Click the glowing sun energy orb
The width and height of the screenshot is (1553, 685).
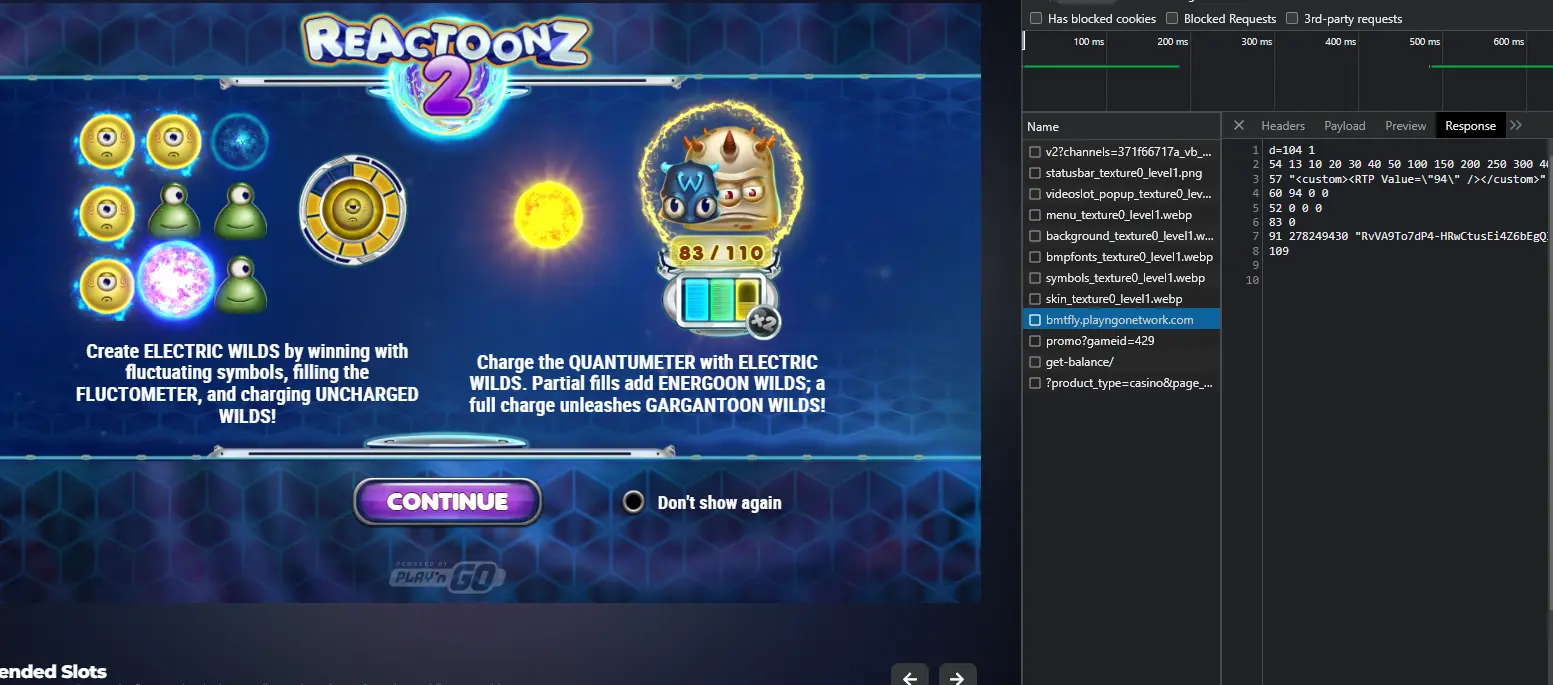548,214
